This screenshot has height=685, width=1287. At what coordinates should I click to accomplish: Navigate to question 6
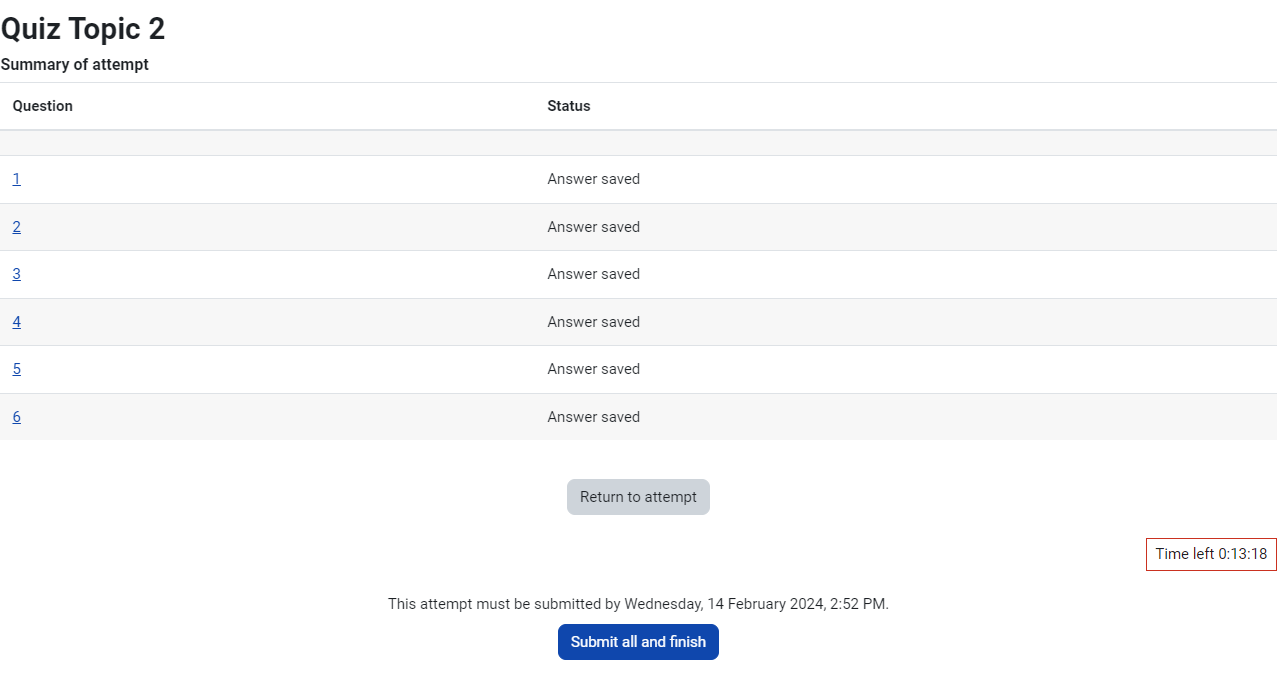pos(16,417)
